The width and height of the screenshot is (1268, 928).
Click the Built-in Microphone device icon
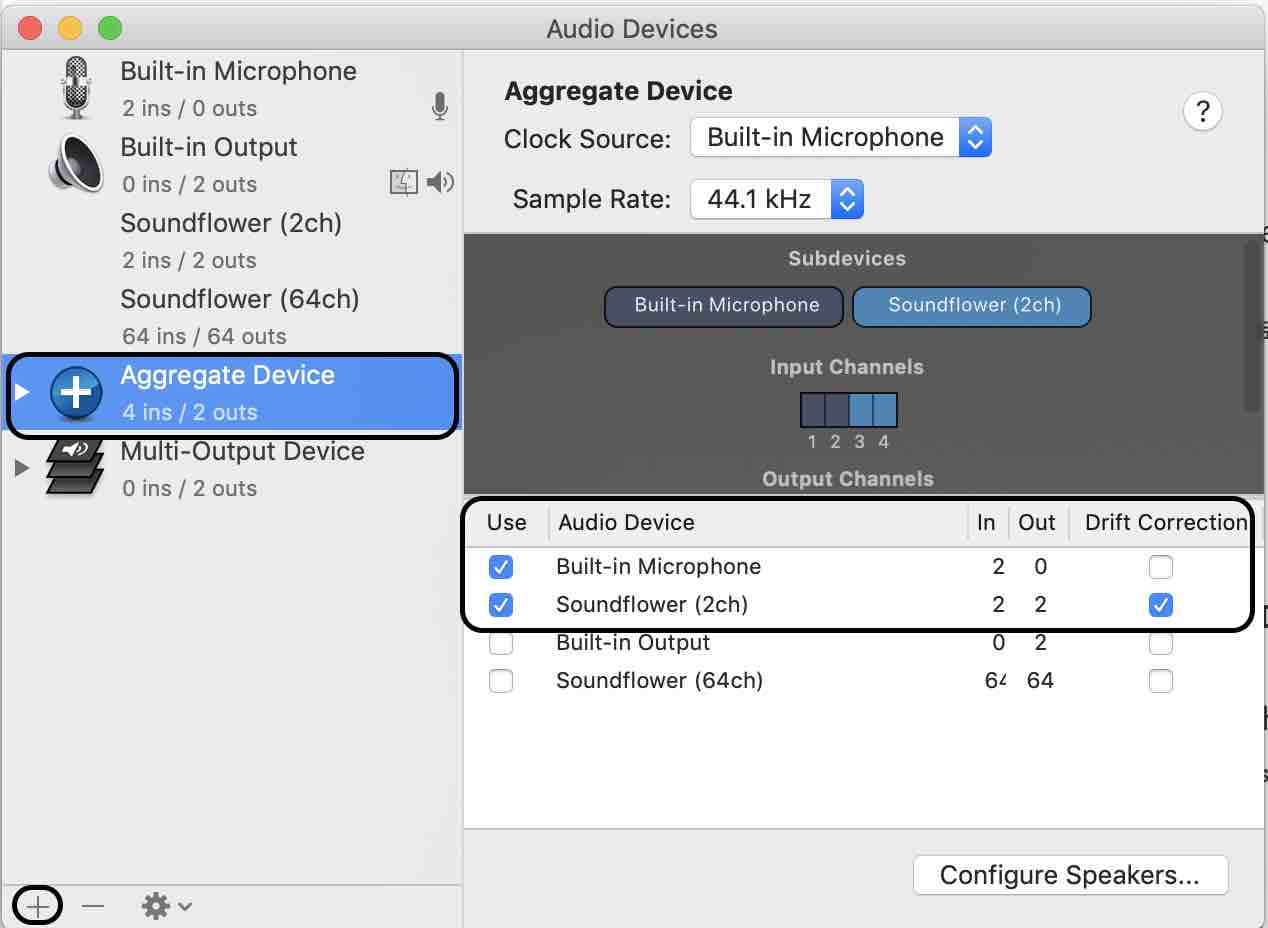click(x=76, y=88)
